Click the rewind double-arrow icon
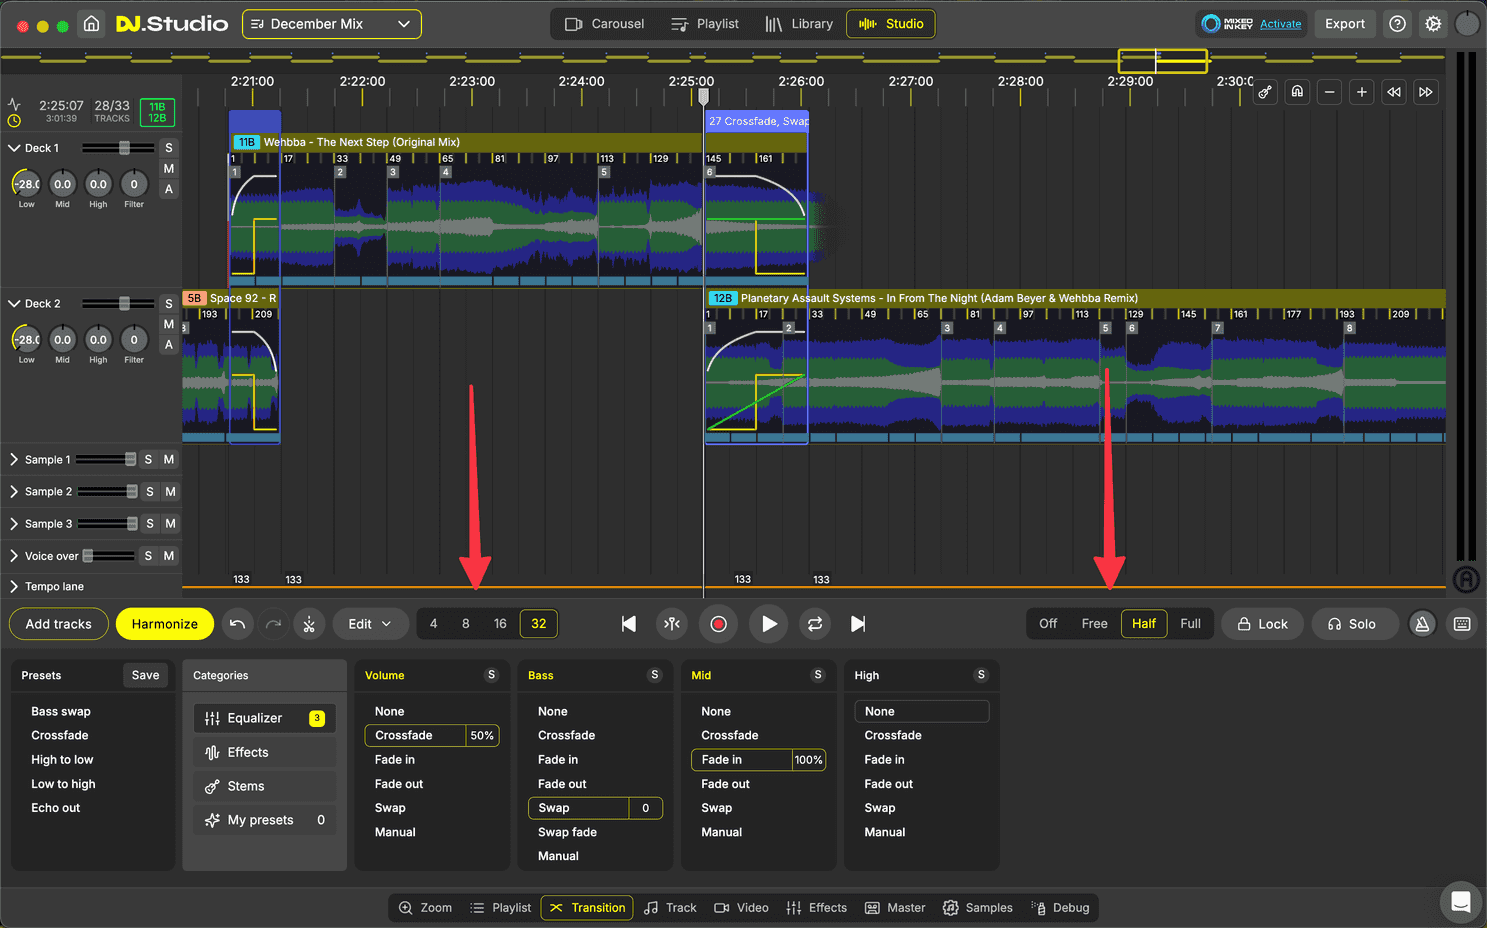1487x928 pixels. coord(1393,92)
